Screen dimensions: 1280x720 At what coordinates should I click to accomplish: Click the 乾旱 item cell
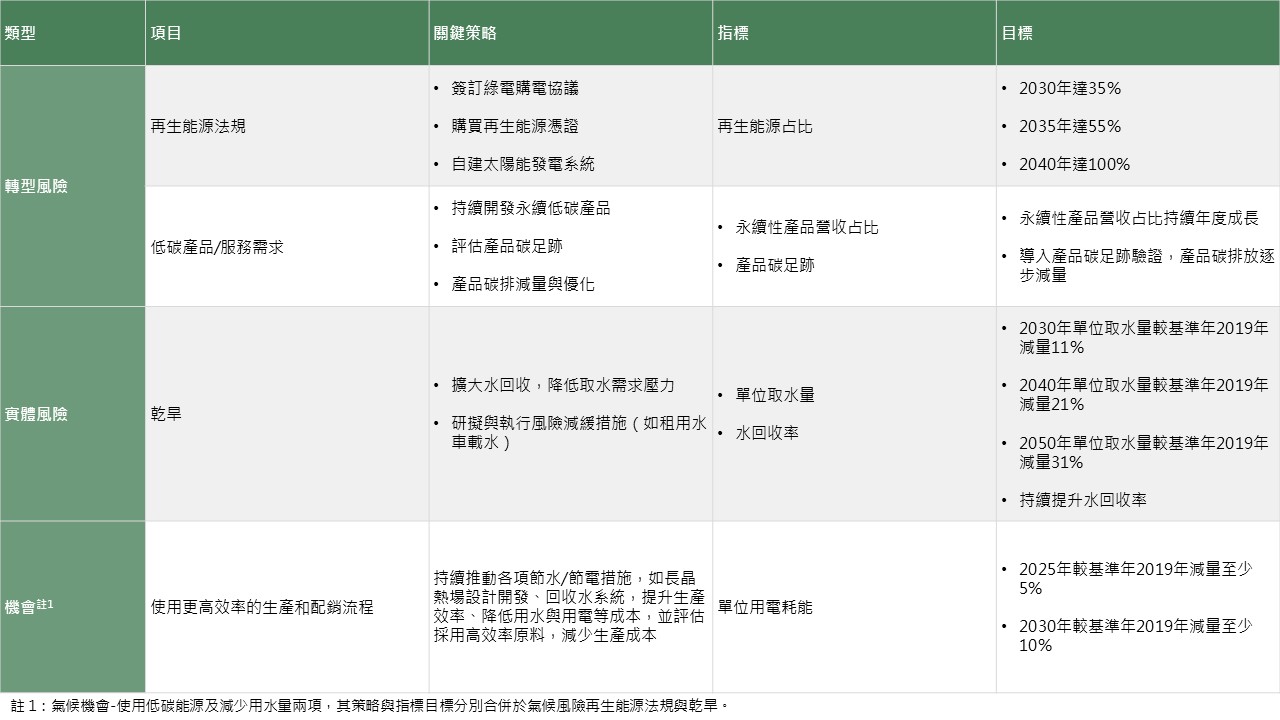click(166, 414)
